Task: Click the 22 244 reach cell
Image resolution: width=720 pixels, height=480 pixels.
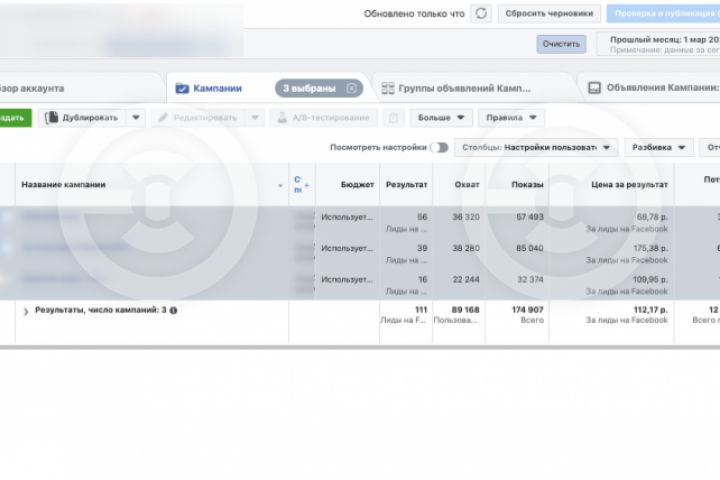Action: (x=466, y=279)
